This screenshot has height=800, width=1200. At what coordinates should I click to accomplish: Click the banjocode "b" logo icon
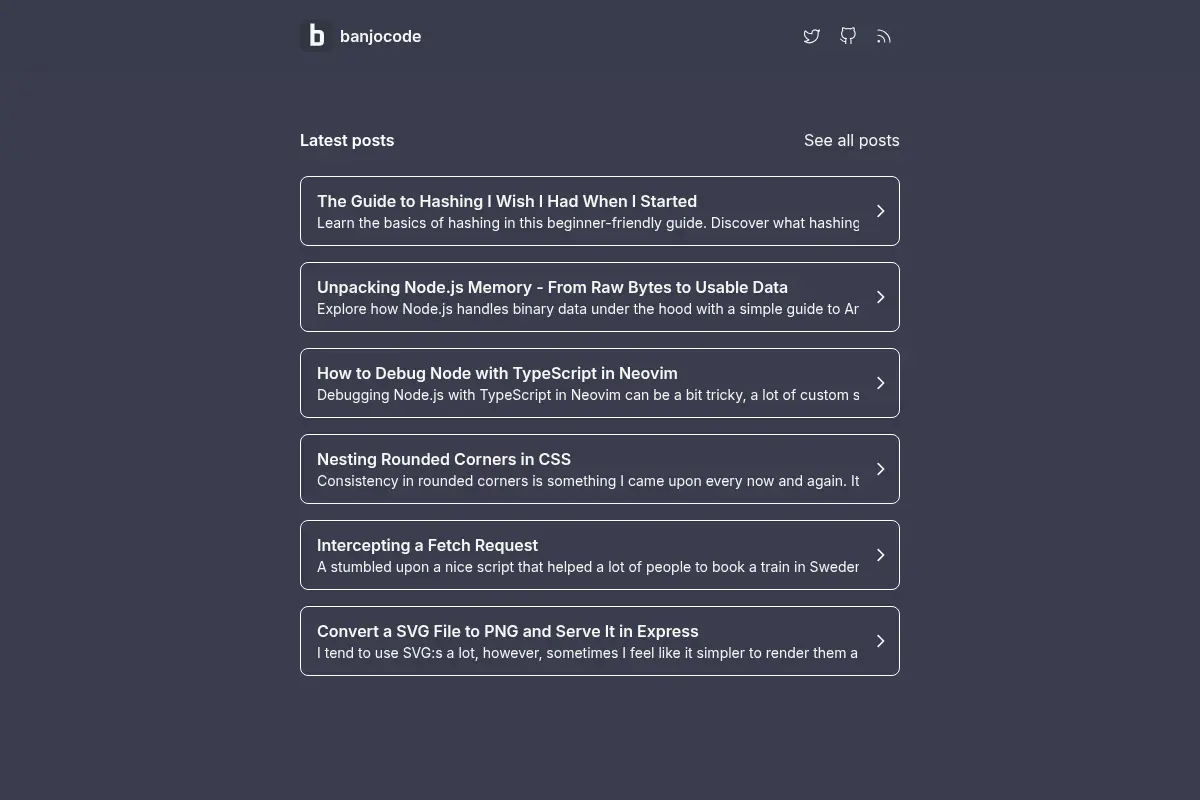[x=316, y=36]
